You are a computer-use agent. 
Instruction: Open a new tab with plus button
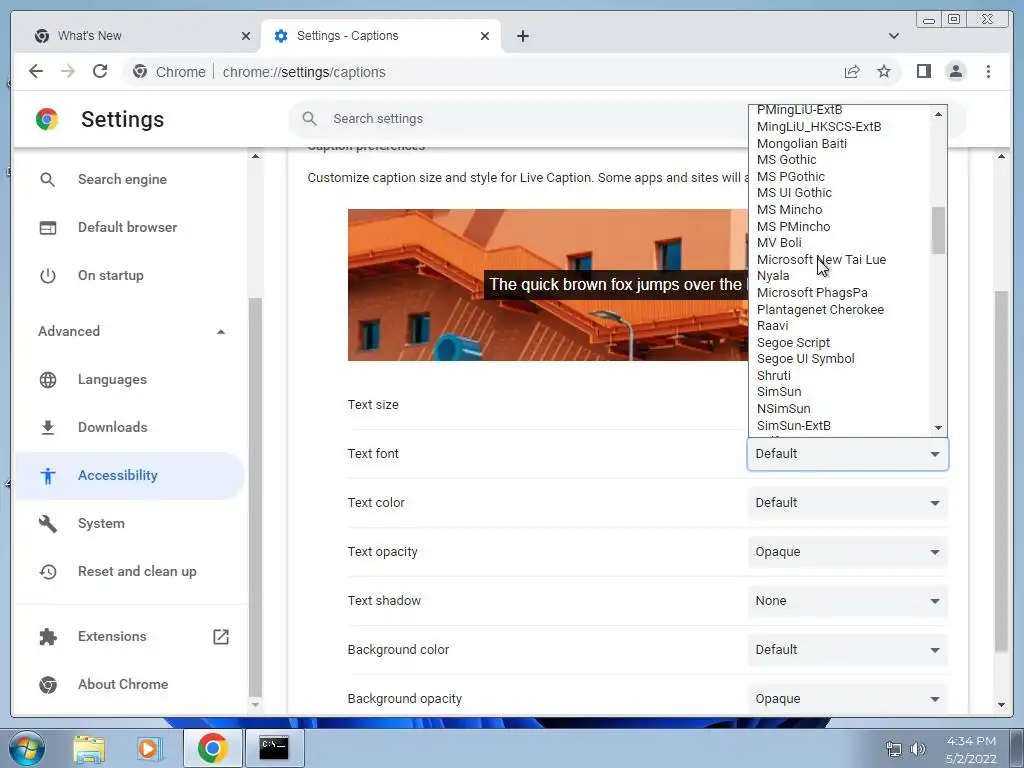[522, 36]
